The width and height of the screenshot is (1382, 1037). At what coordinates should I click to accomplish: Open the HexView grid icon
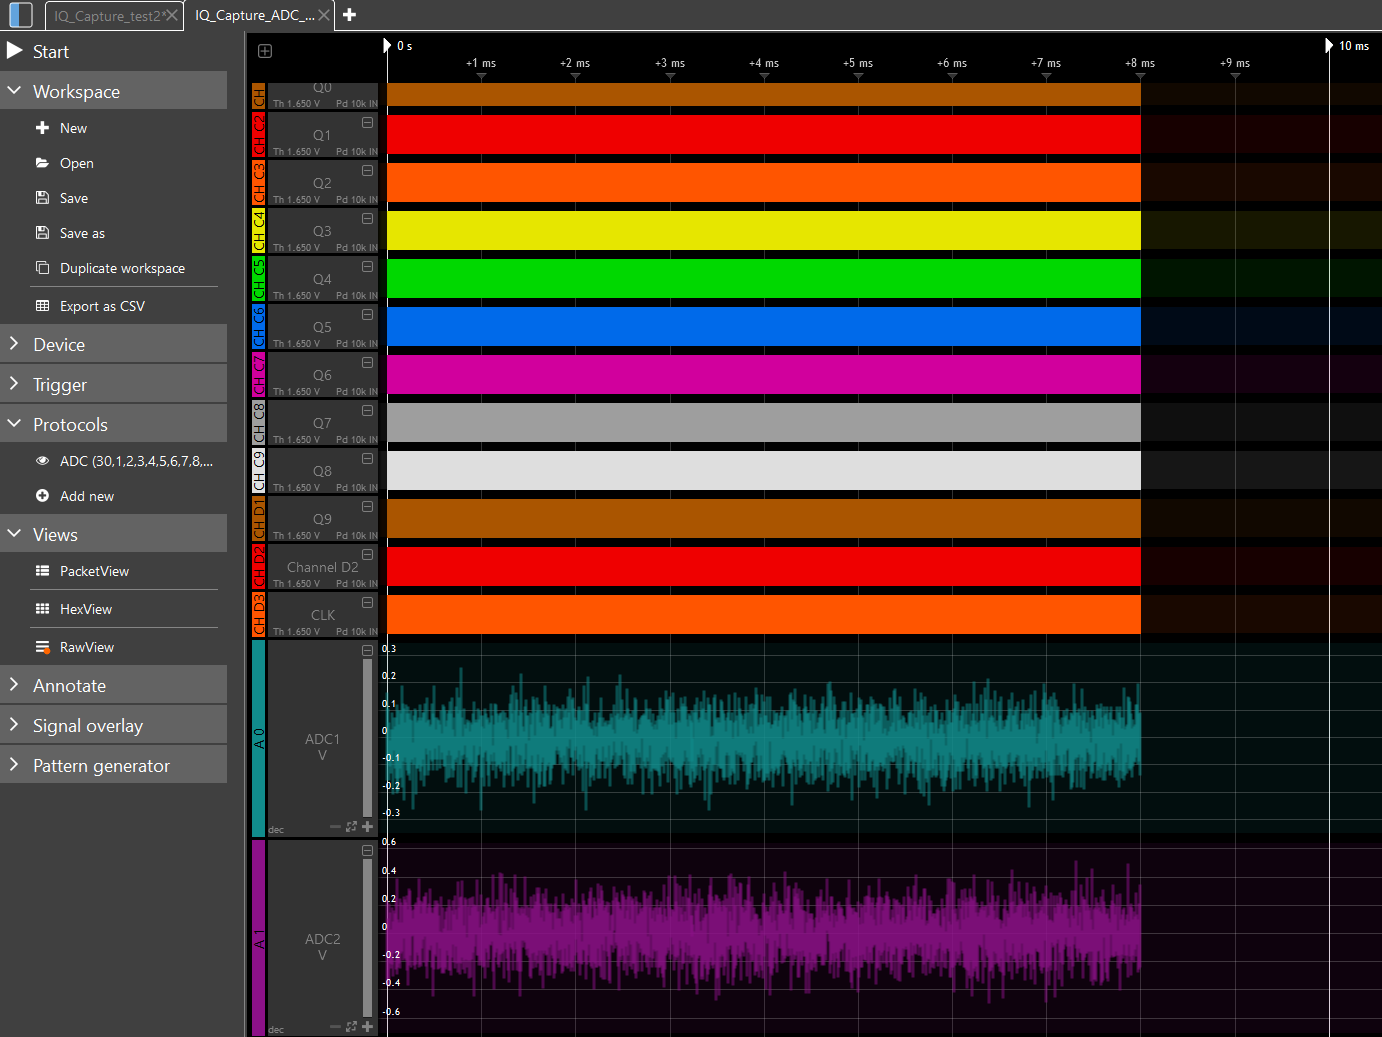click(42, 609)
